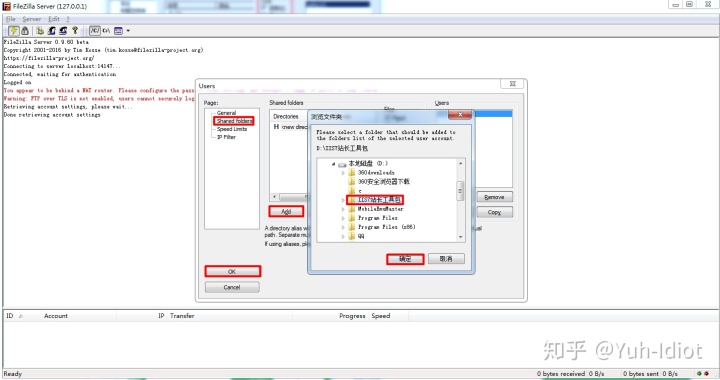Click the 确定 button in folder browser

click(x=405, y=258)
